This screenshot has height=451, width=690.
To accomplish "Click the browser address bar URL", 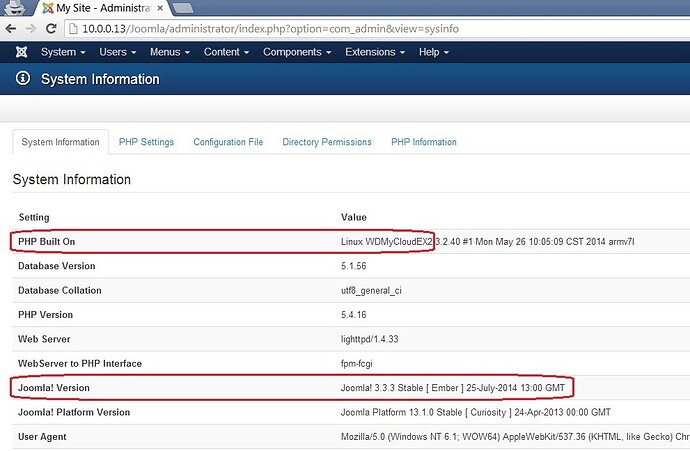I will (270, 29).
